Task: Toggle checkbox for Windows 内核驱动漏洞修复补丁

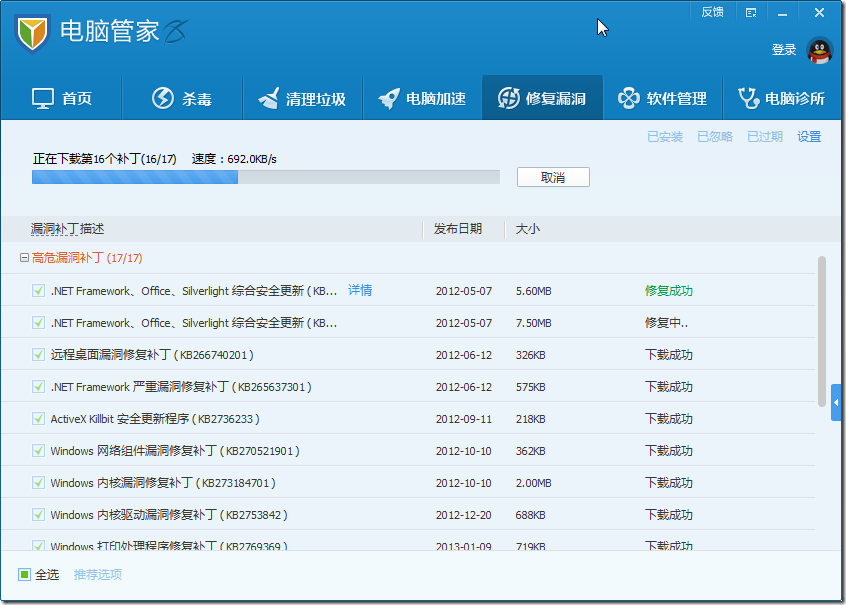Action: coord(38,514)
